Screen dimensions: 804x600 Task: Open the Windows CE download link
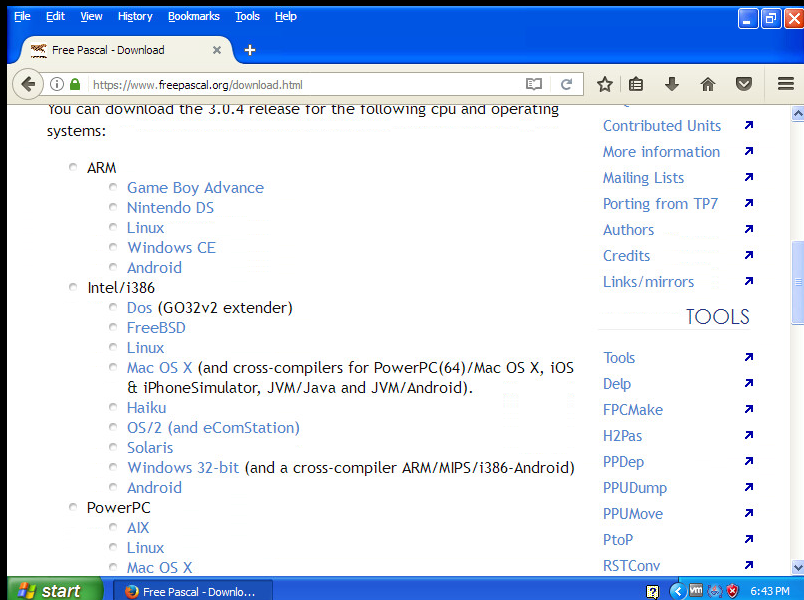(171, 248)
